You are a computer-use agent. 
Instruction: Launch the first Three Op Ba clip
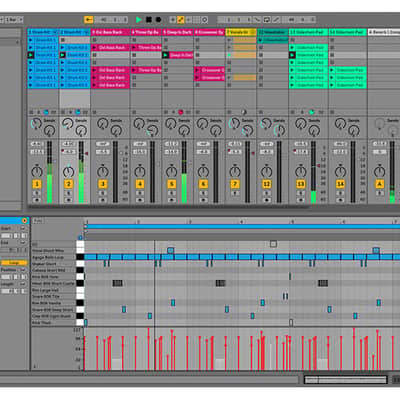pos(134,48)
